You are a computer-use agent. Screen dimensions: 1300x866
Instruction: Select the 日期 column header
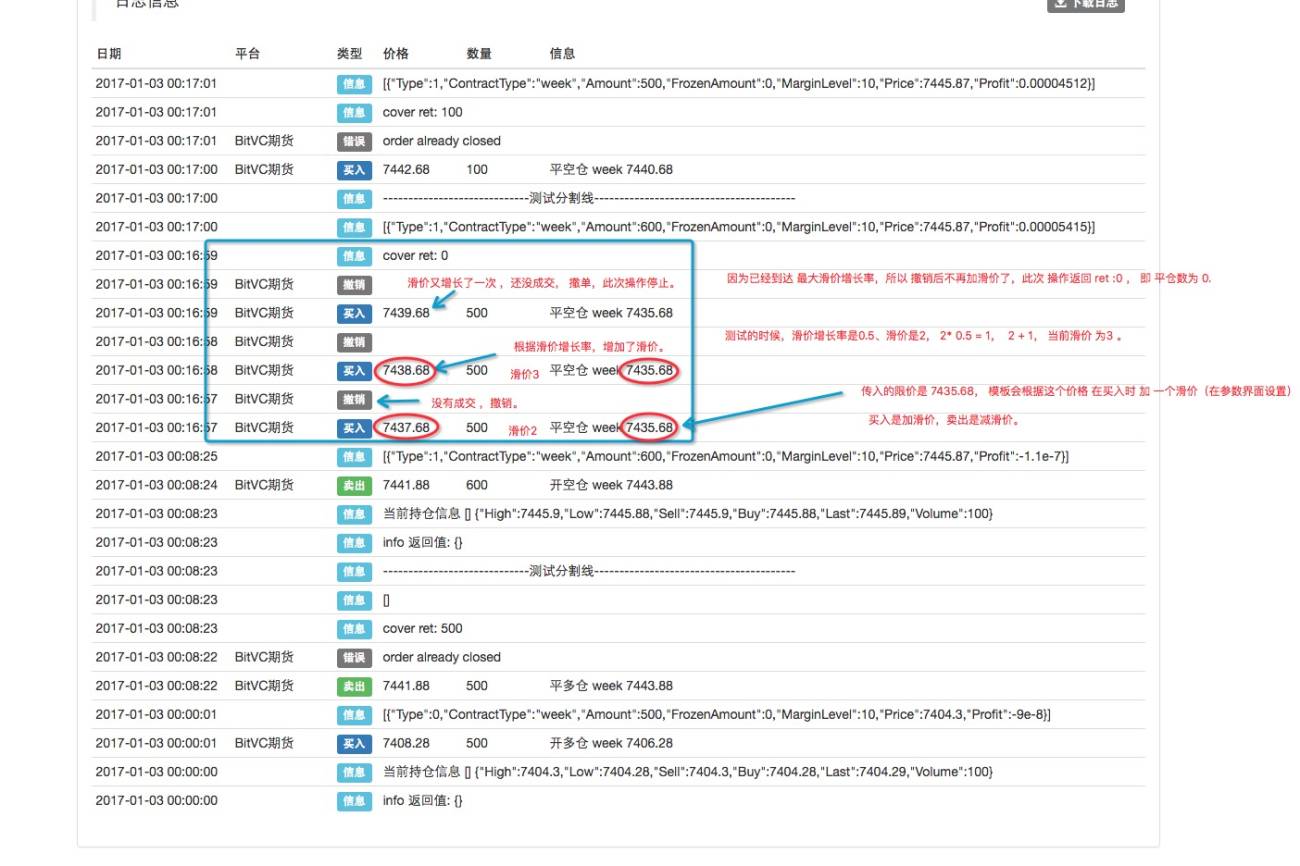pos(108,54)
